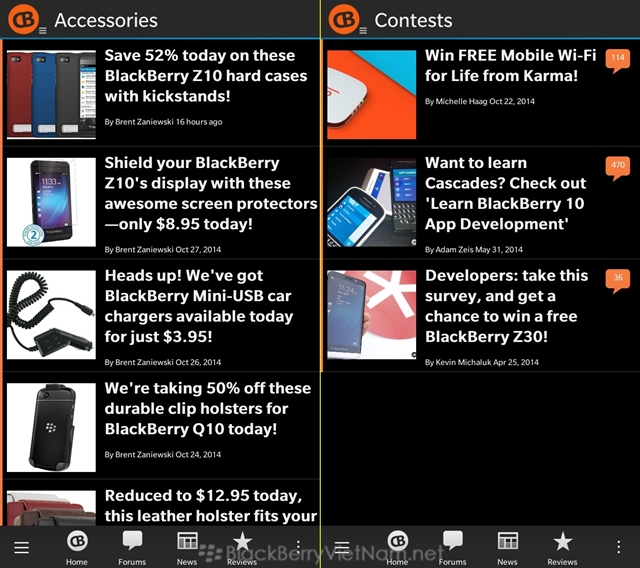Open 36 comments bubble on developer survey

(618, 281)
